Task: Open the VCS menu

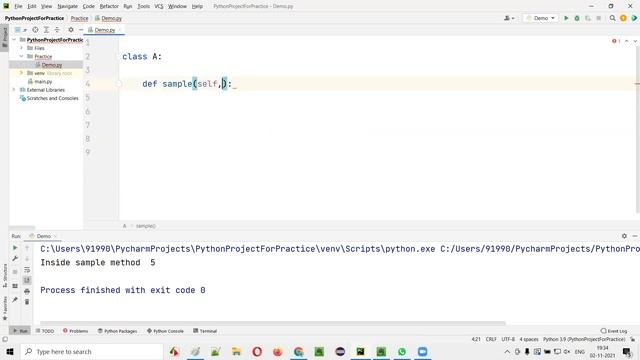Action: [159, 6]
